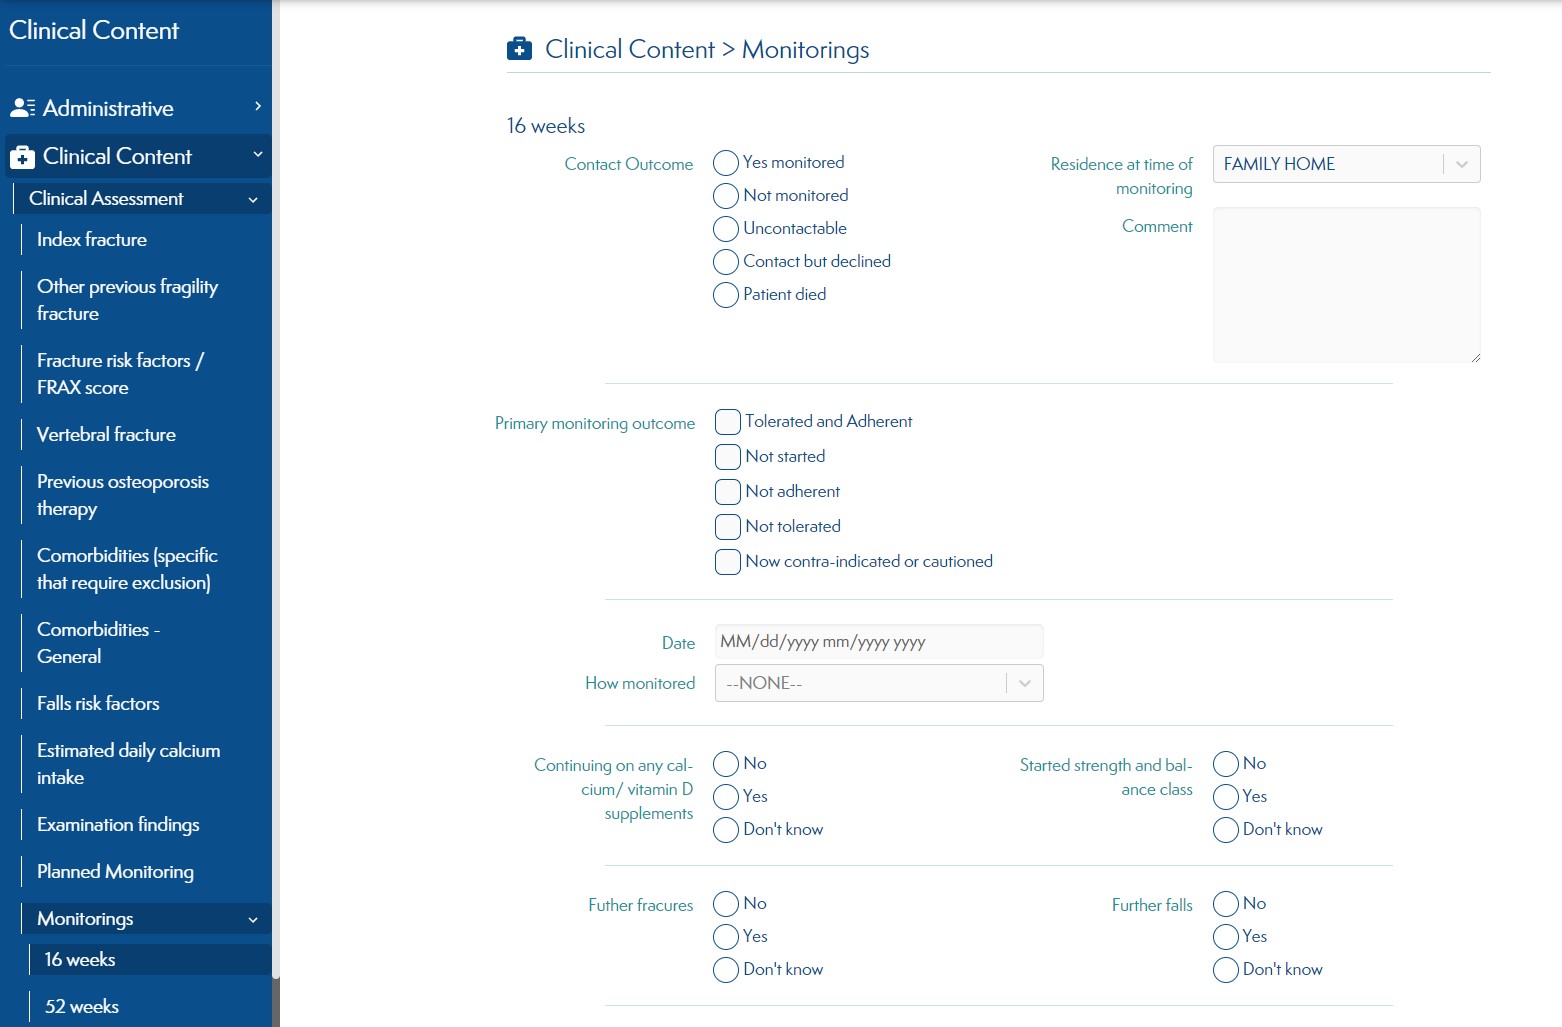Select Don't know for strength balance class
Image resolution: width=1562 pixels, height=1027 pixels.
pos(1226,830)
